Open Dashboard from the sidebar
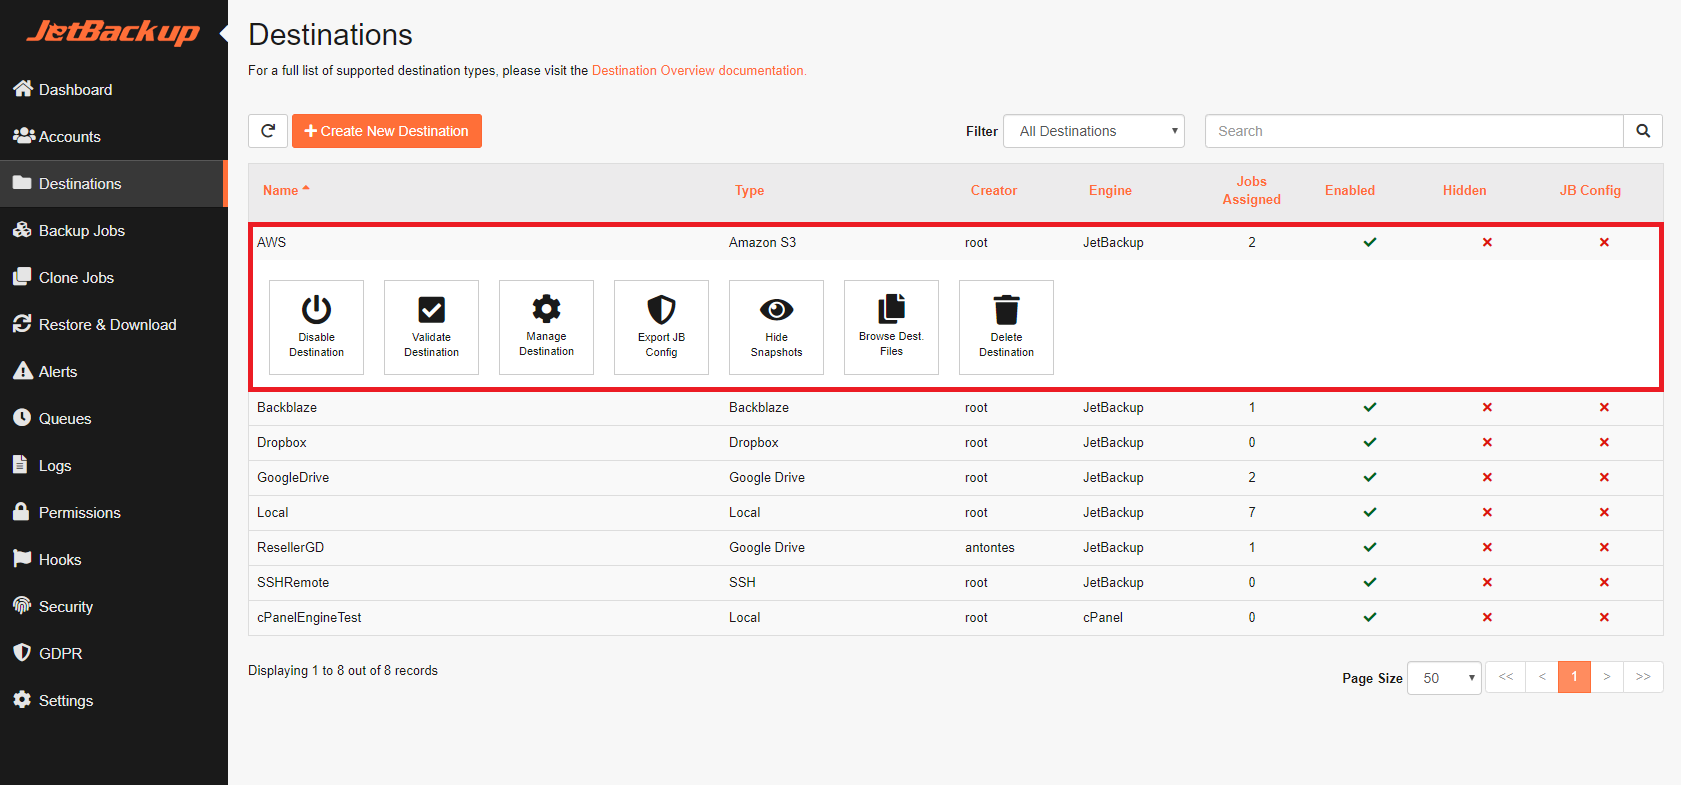Image resolution: width=1681 pixels, height=785 pixels. pos(114,89)
